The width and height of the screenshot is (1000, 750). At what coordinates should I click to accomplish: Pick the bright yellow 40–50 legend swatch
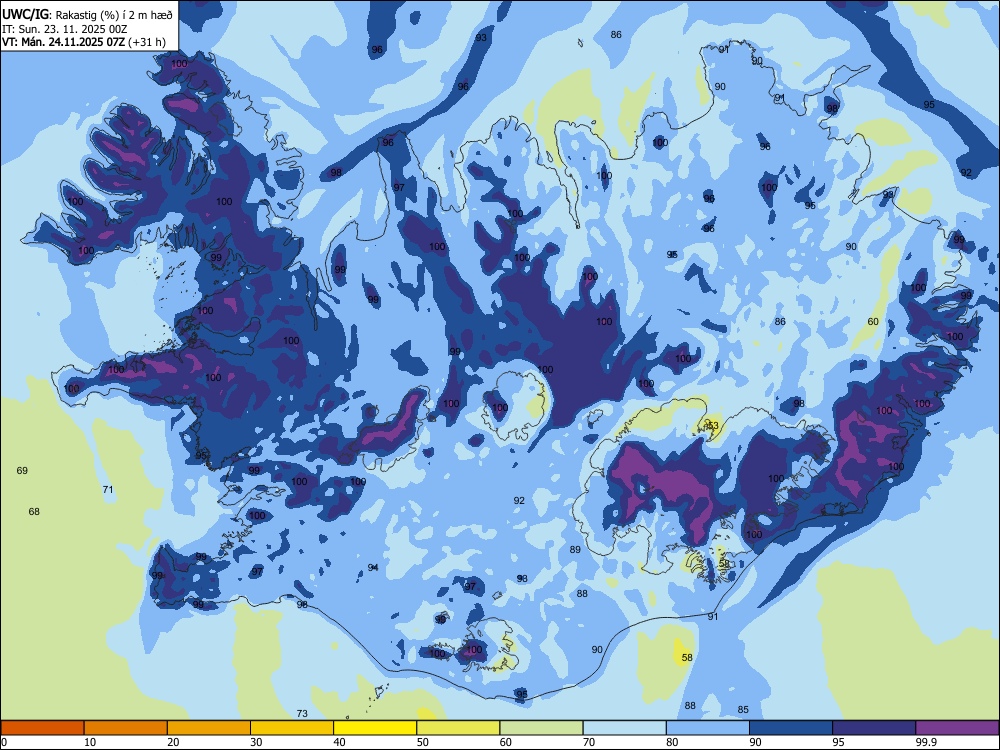(375, 728)
